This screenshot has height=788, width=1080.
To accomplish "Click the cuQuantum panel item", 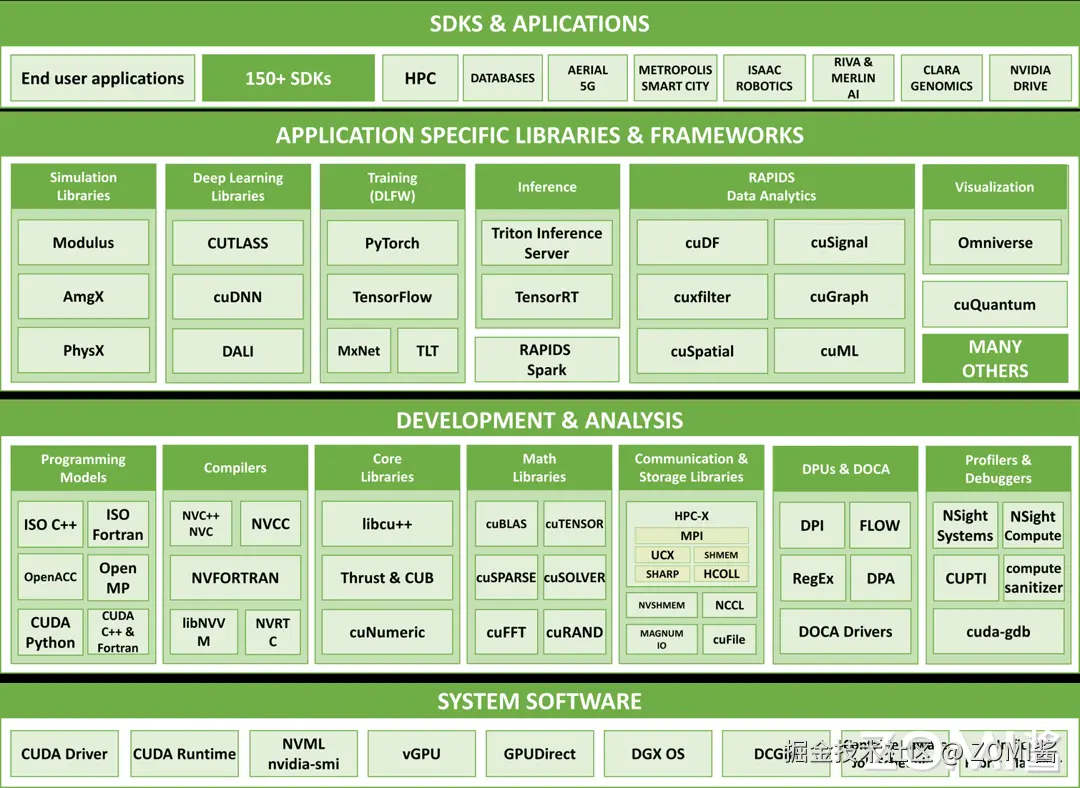I will click(x=994, y=304).
